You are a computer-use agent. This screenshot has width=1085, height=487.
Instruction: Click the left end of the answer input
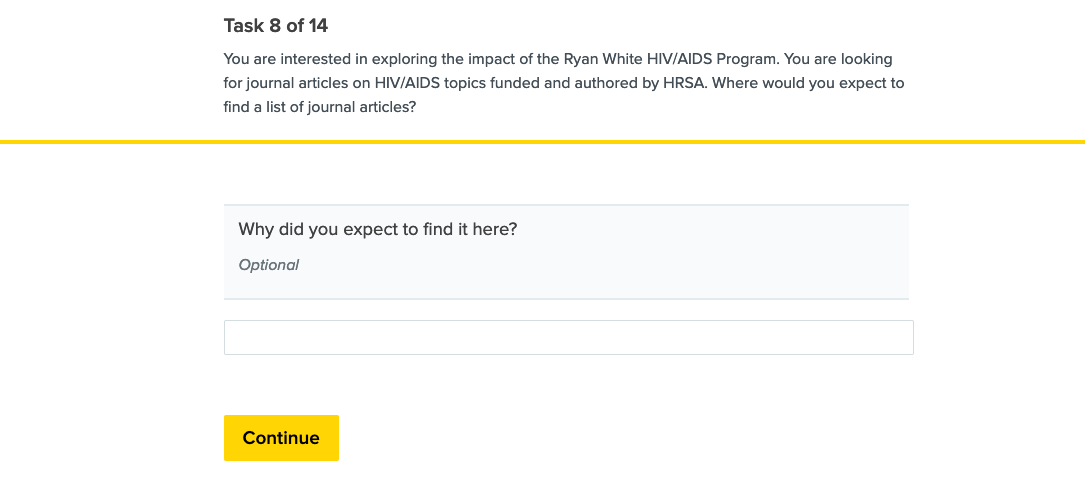click(x=236, y=338)
